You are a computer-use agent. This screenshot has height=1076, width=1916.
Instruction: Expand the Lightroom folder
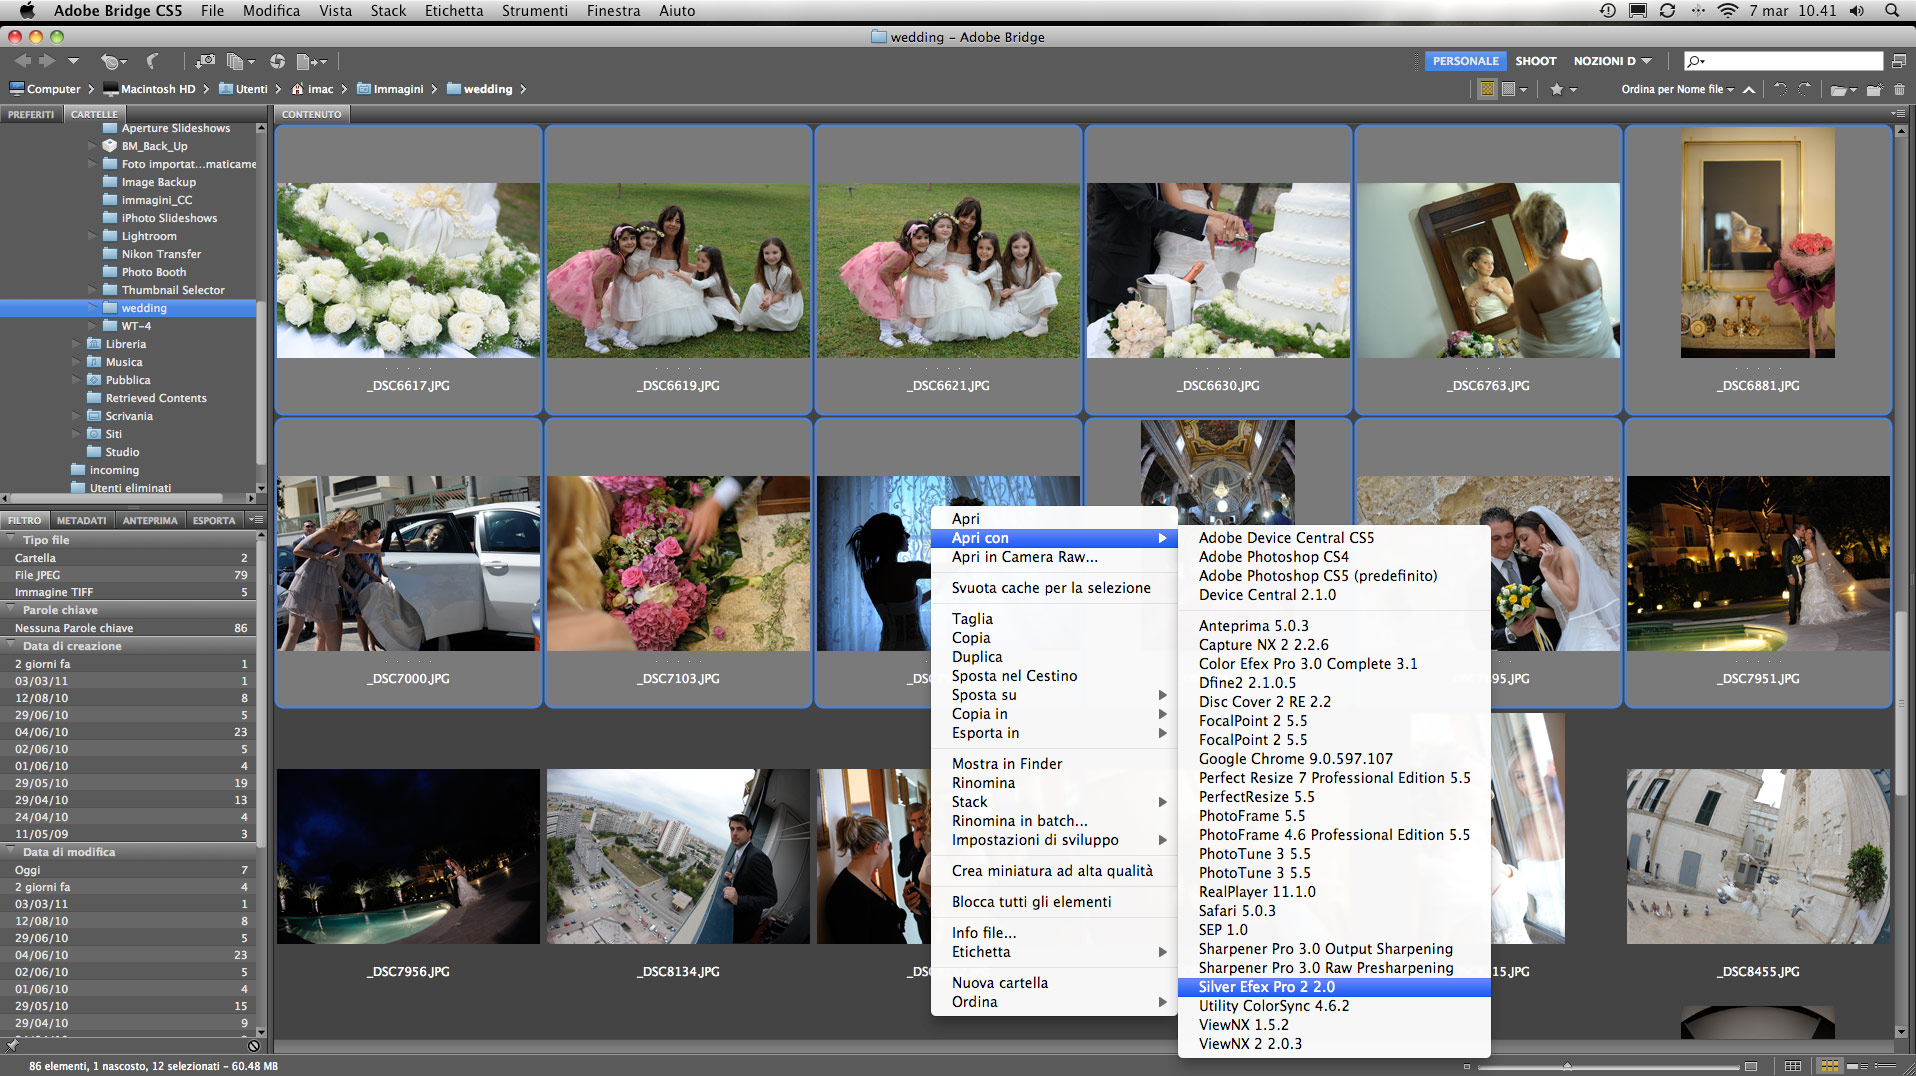point(93,236)
